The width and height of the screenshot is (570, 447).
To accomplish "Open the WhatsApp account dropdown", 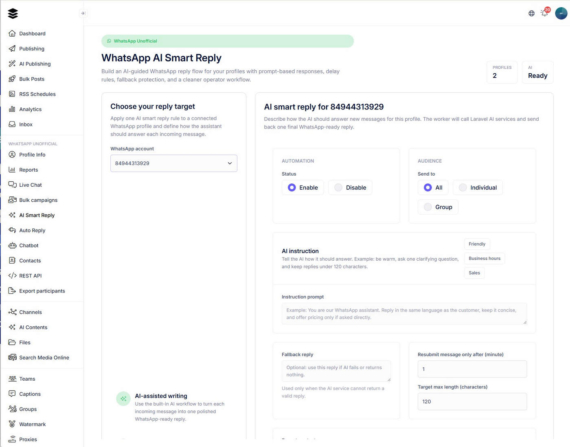I will (x=174, y=163).
